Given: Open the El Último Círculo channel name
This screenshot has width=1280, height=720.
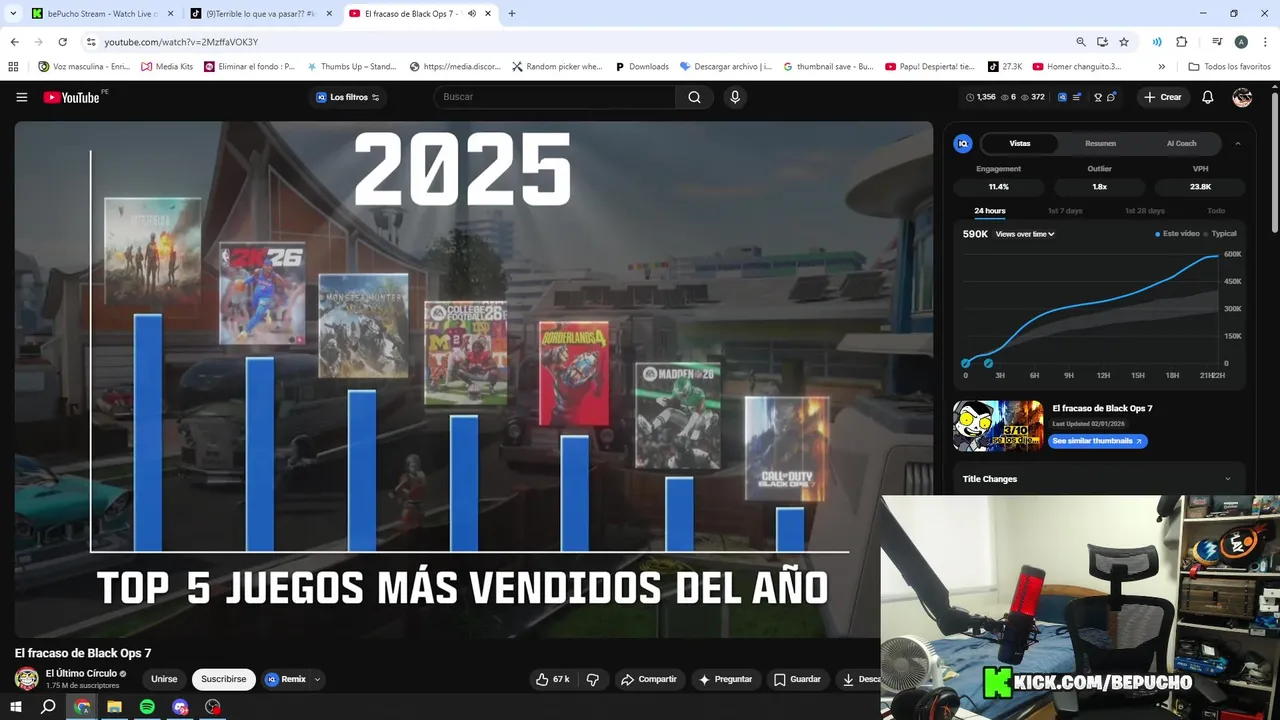Looking at the screenshot, I should (x=81, y=674).
